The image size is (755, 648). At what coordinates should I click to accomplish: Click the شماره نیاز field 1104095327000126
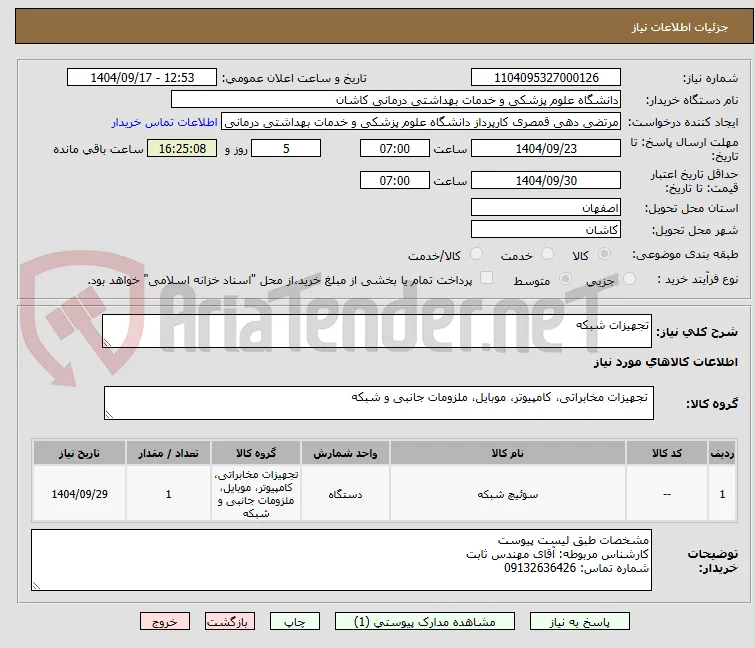pyautogui.click(x=546, y=78)
